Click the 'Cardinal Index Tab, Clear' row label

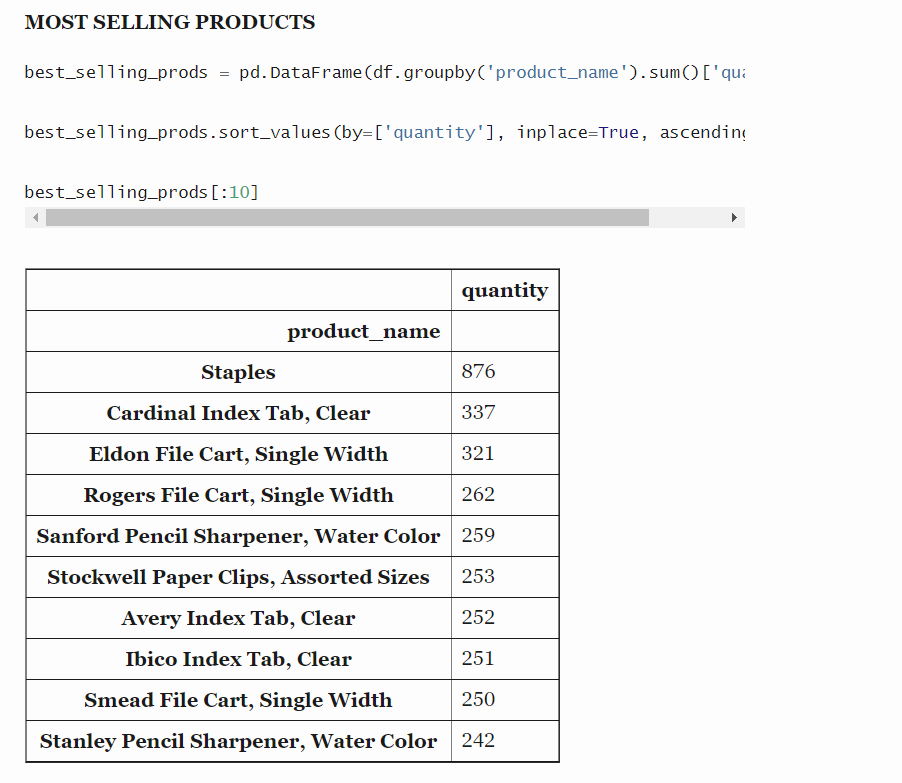[238, 414]
